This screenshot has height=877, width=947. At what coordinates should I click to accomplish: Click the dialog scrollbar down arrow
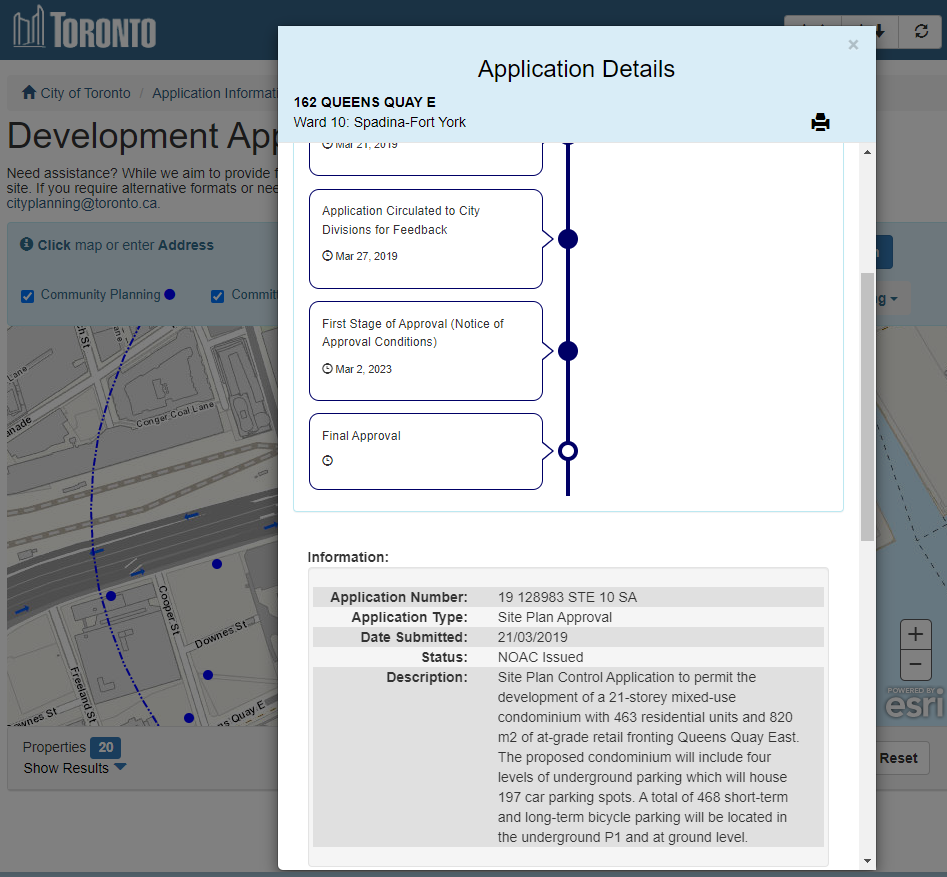(867, 860)
